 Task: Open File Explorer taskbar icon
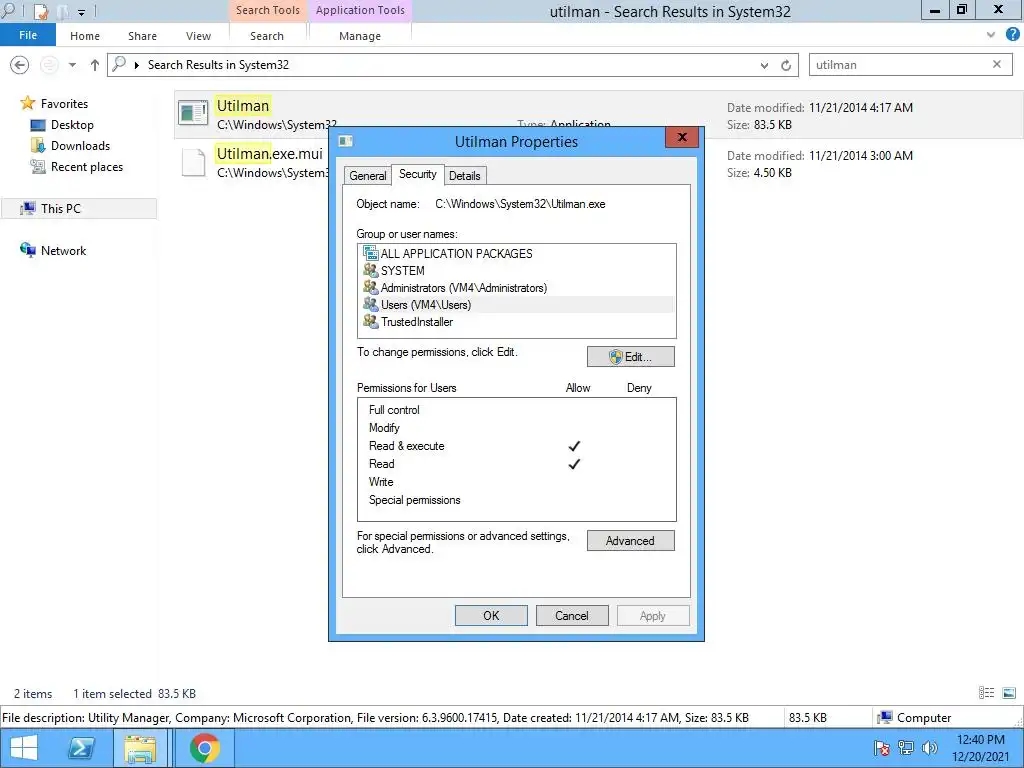point(140,748)
